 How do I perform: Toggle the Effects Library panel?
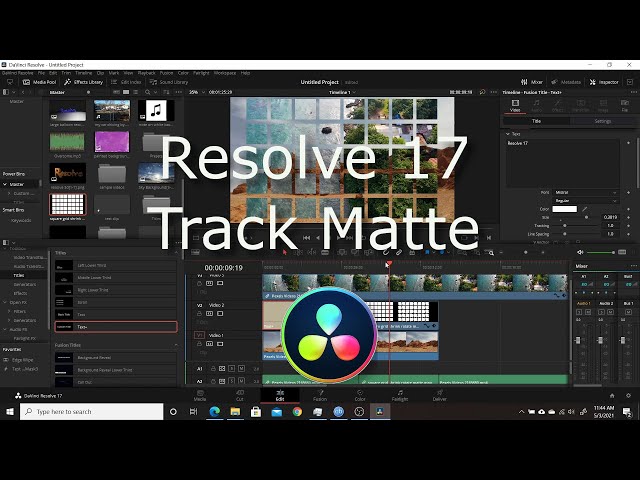tap(83, 82)
